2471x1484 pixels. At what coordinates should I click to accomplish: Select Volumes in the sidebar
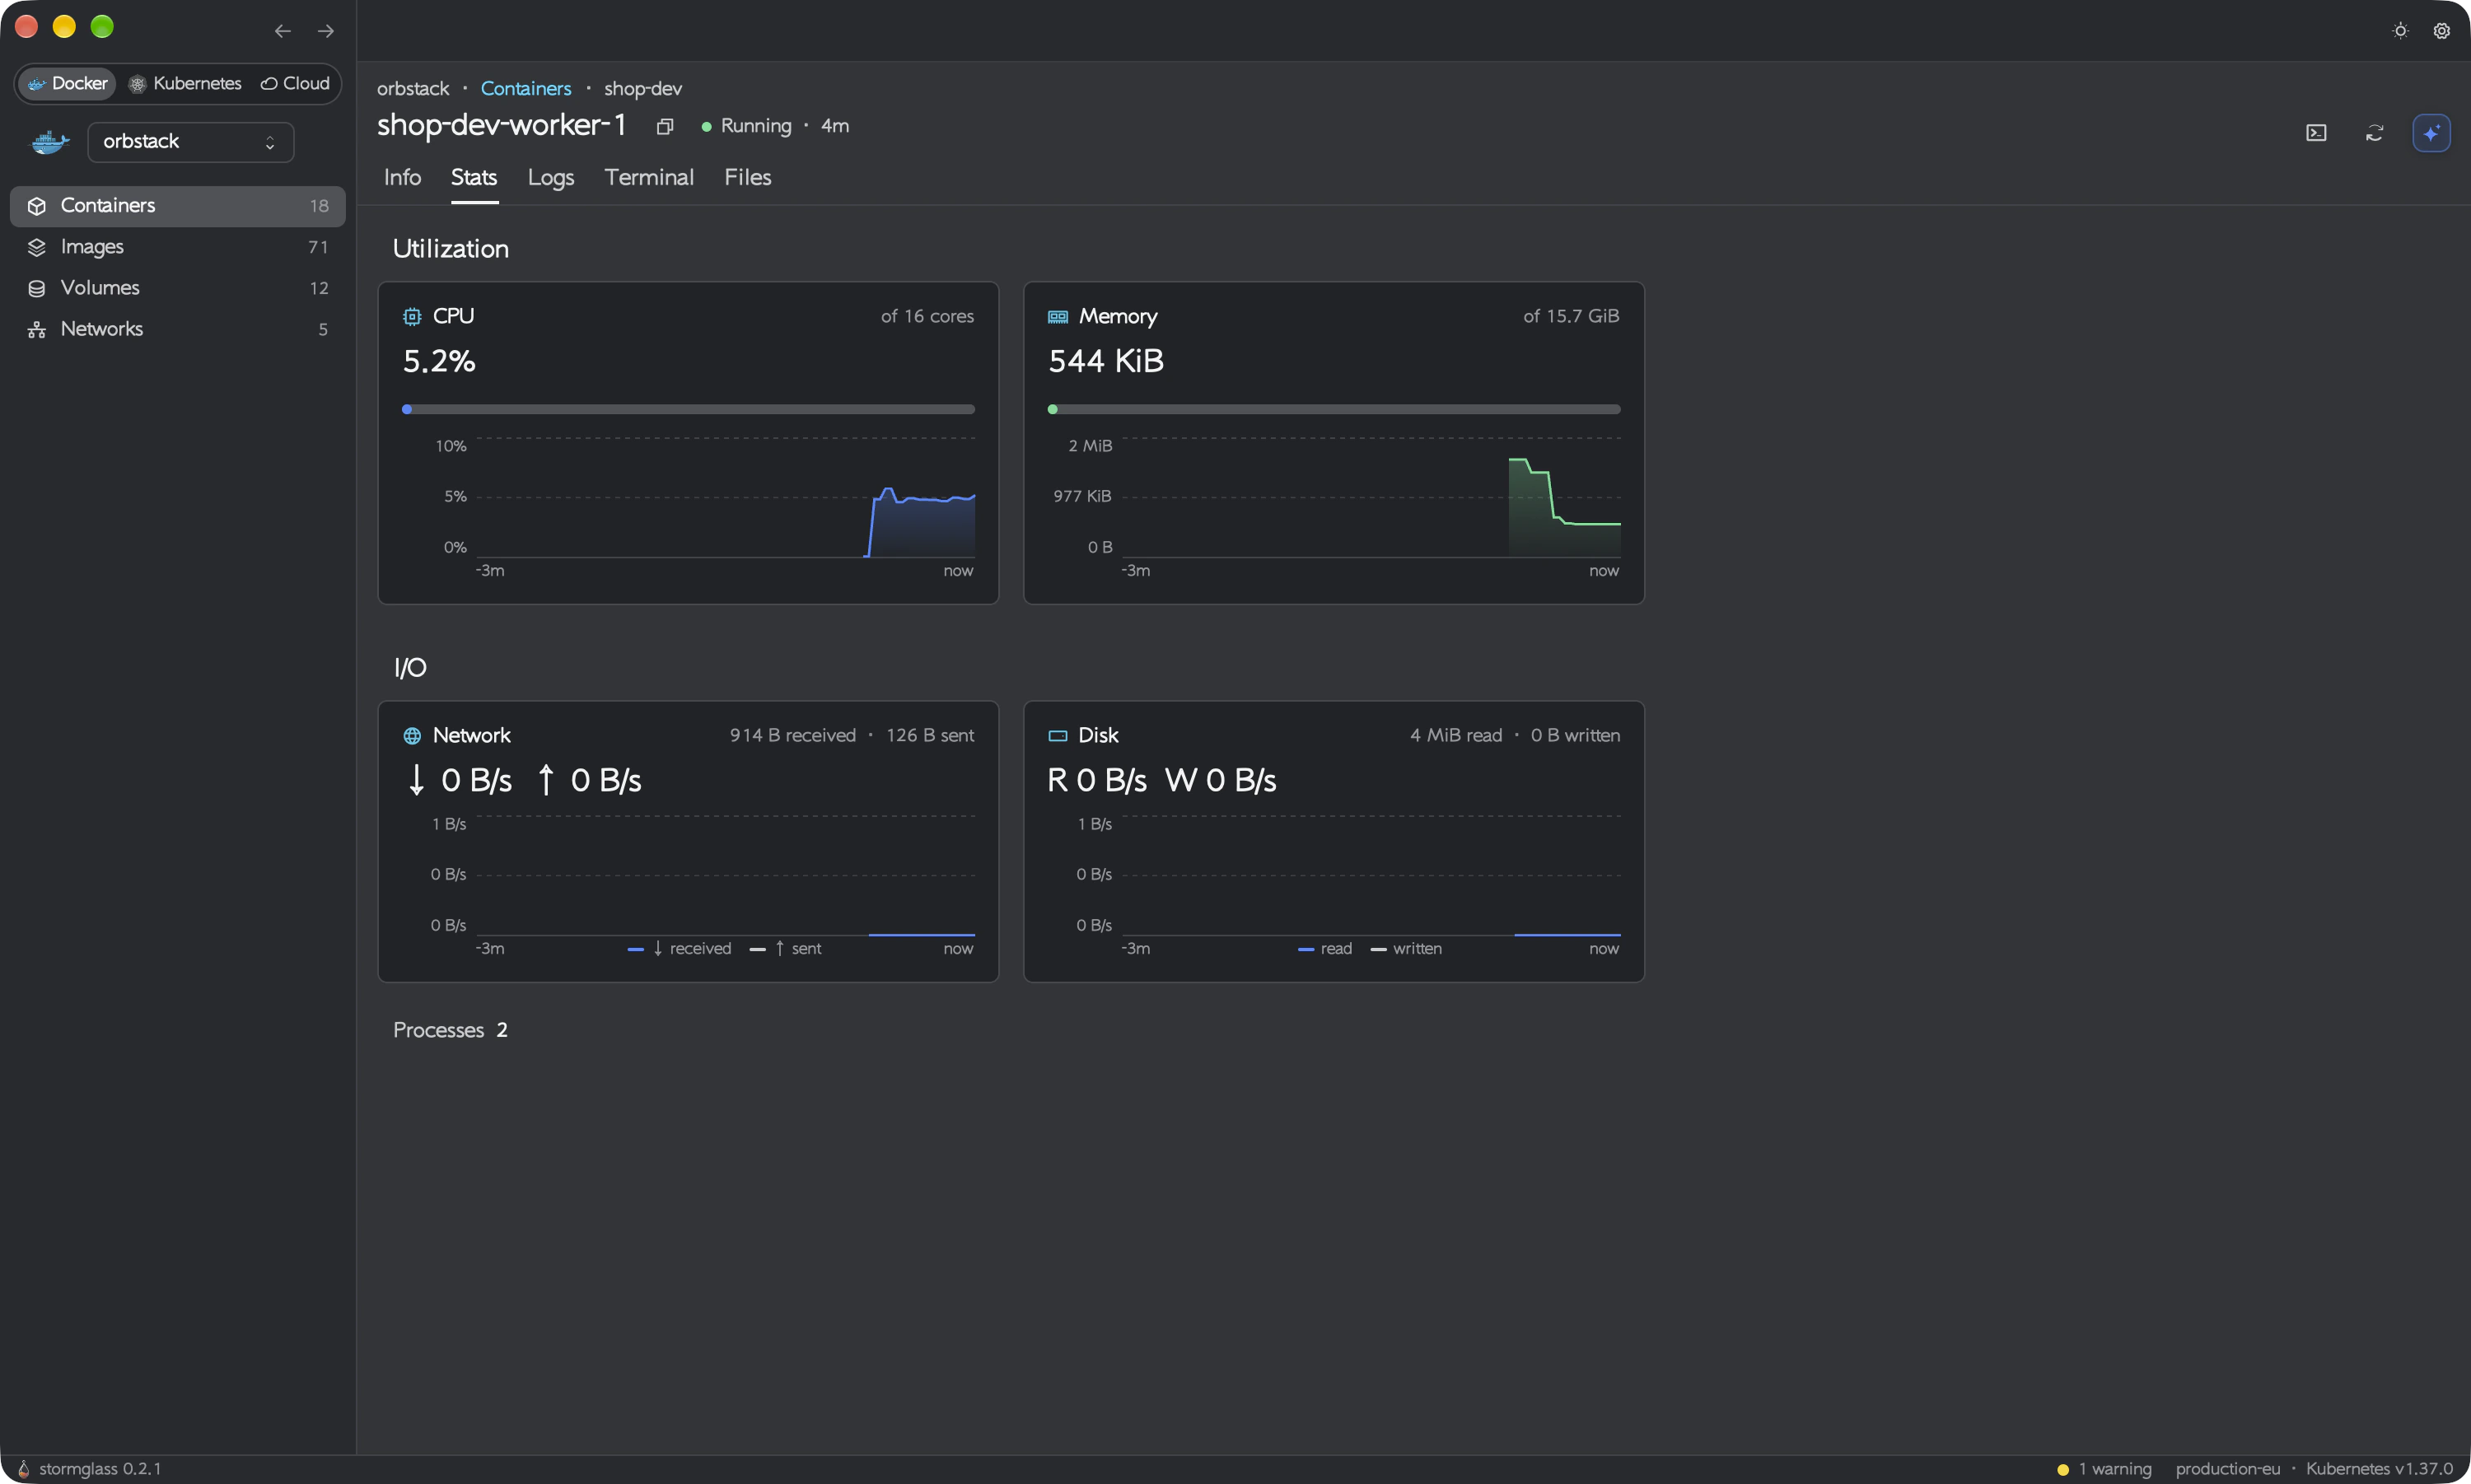pyautogui.click(x=178, y=288)
